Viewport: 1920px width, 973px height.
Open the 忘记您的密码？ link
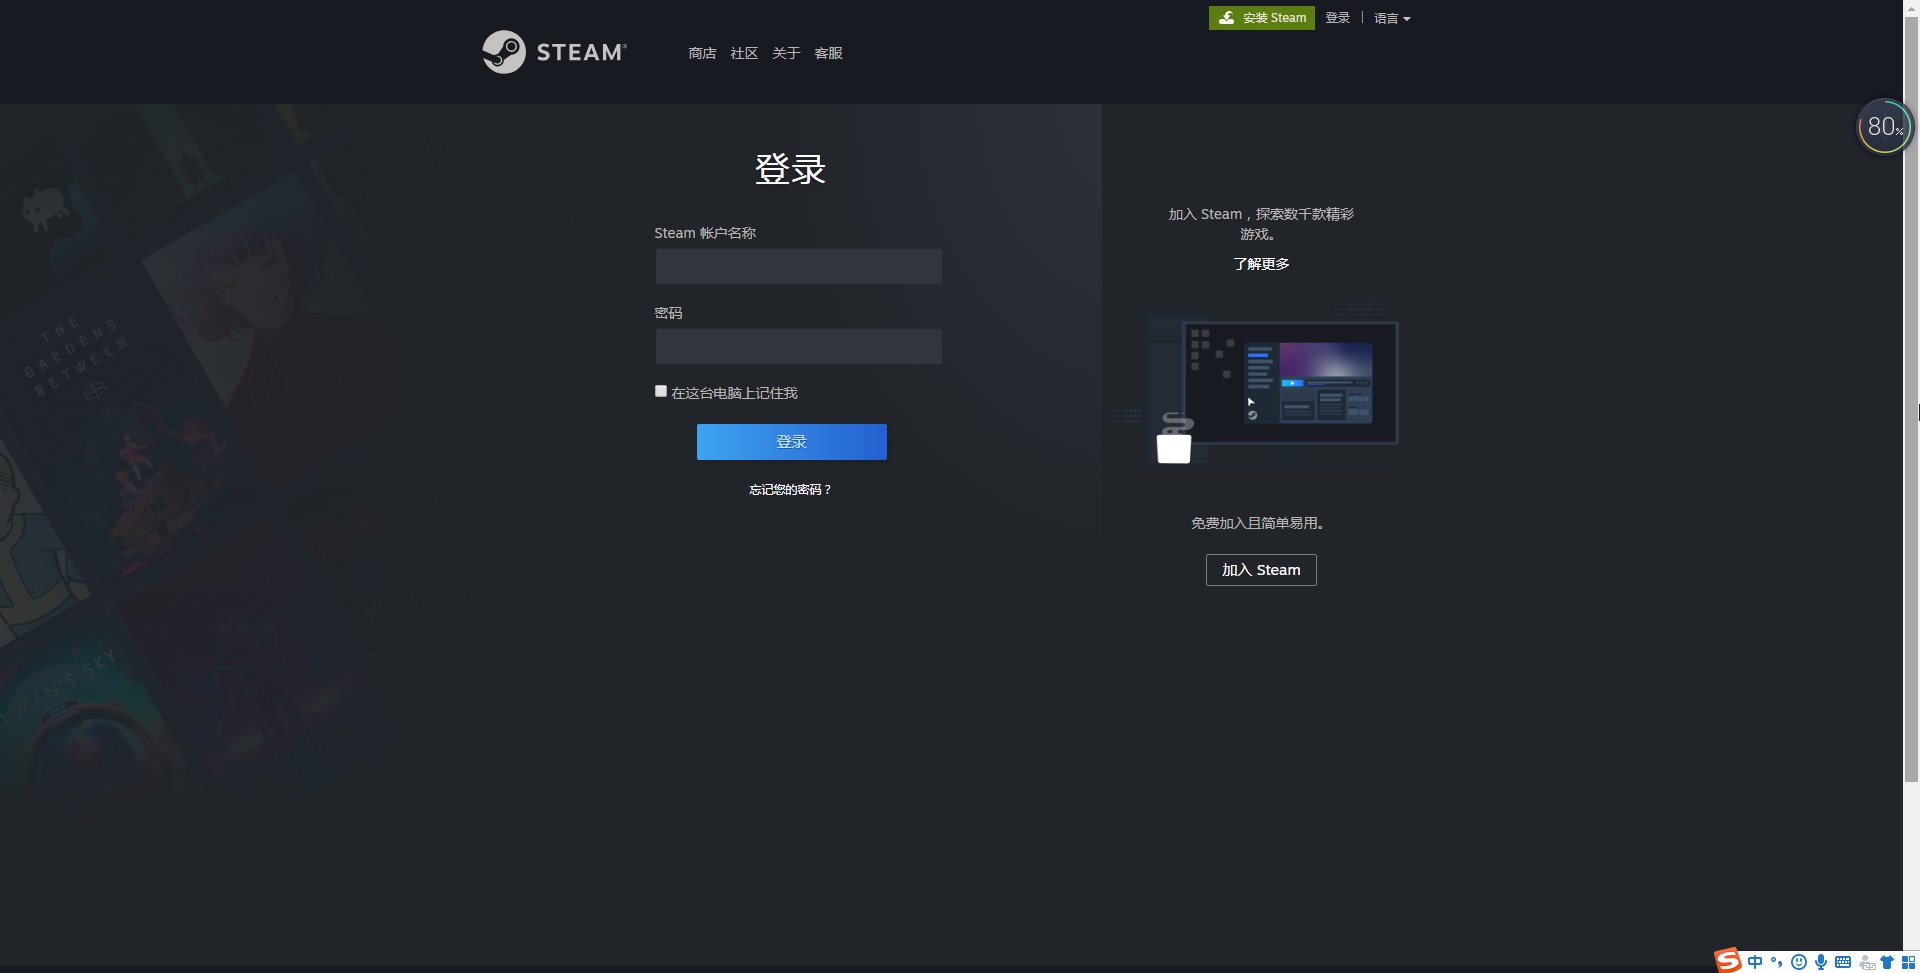coord(790,490)
